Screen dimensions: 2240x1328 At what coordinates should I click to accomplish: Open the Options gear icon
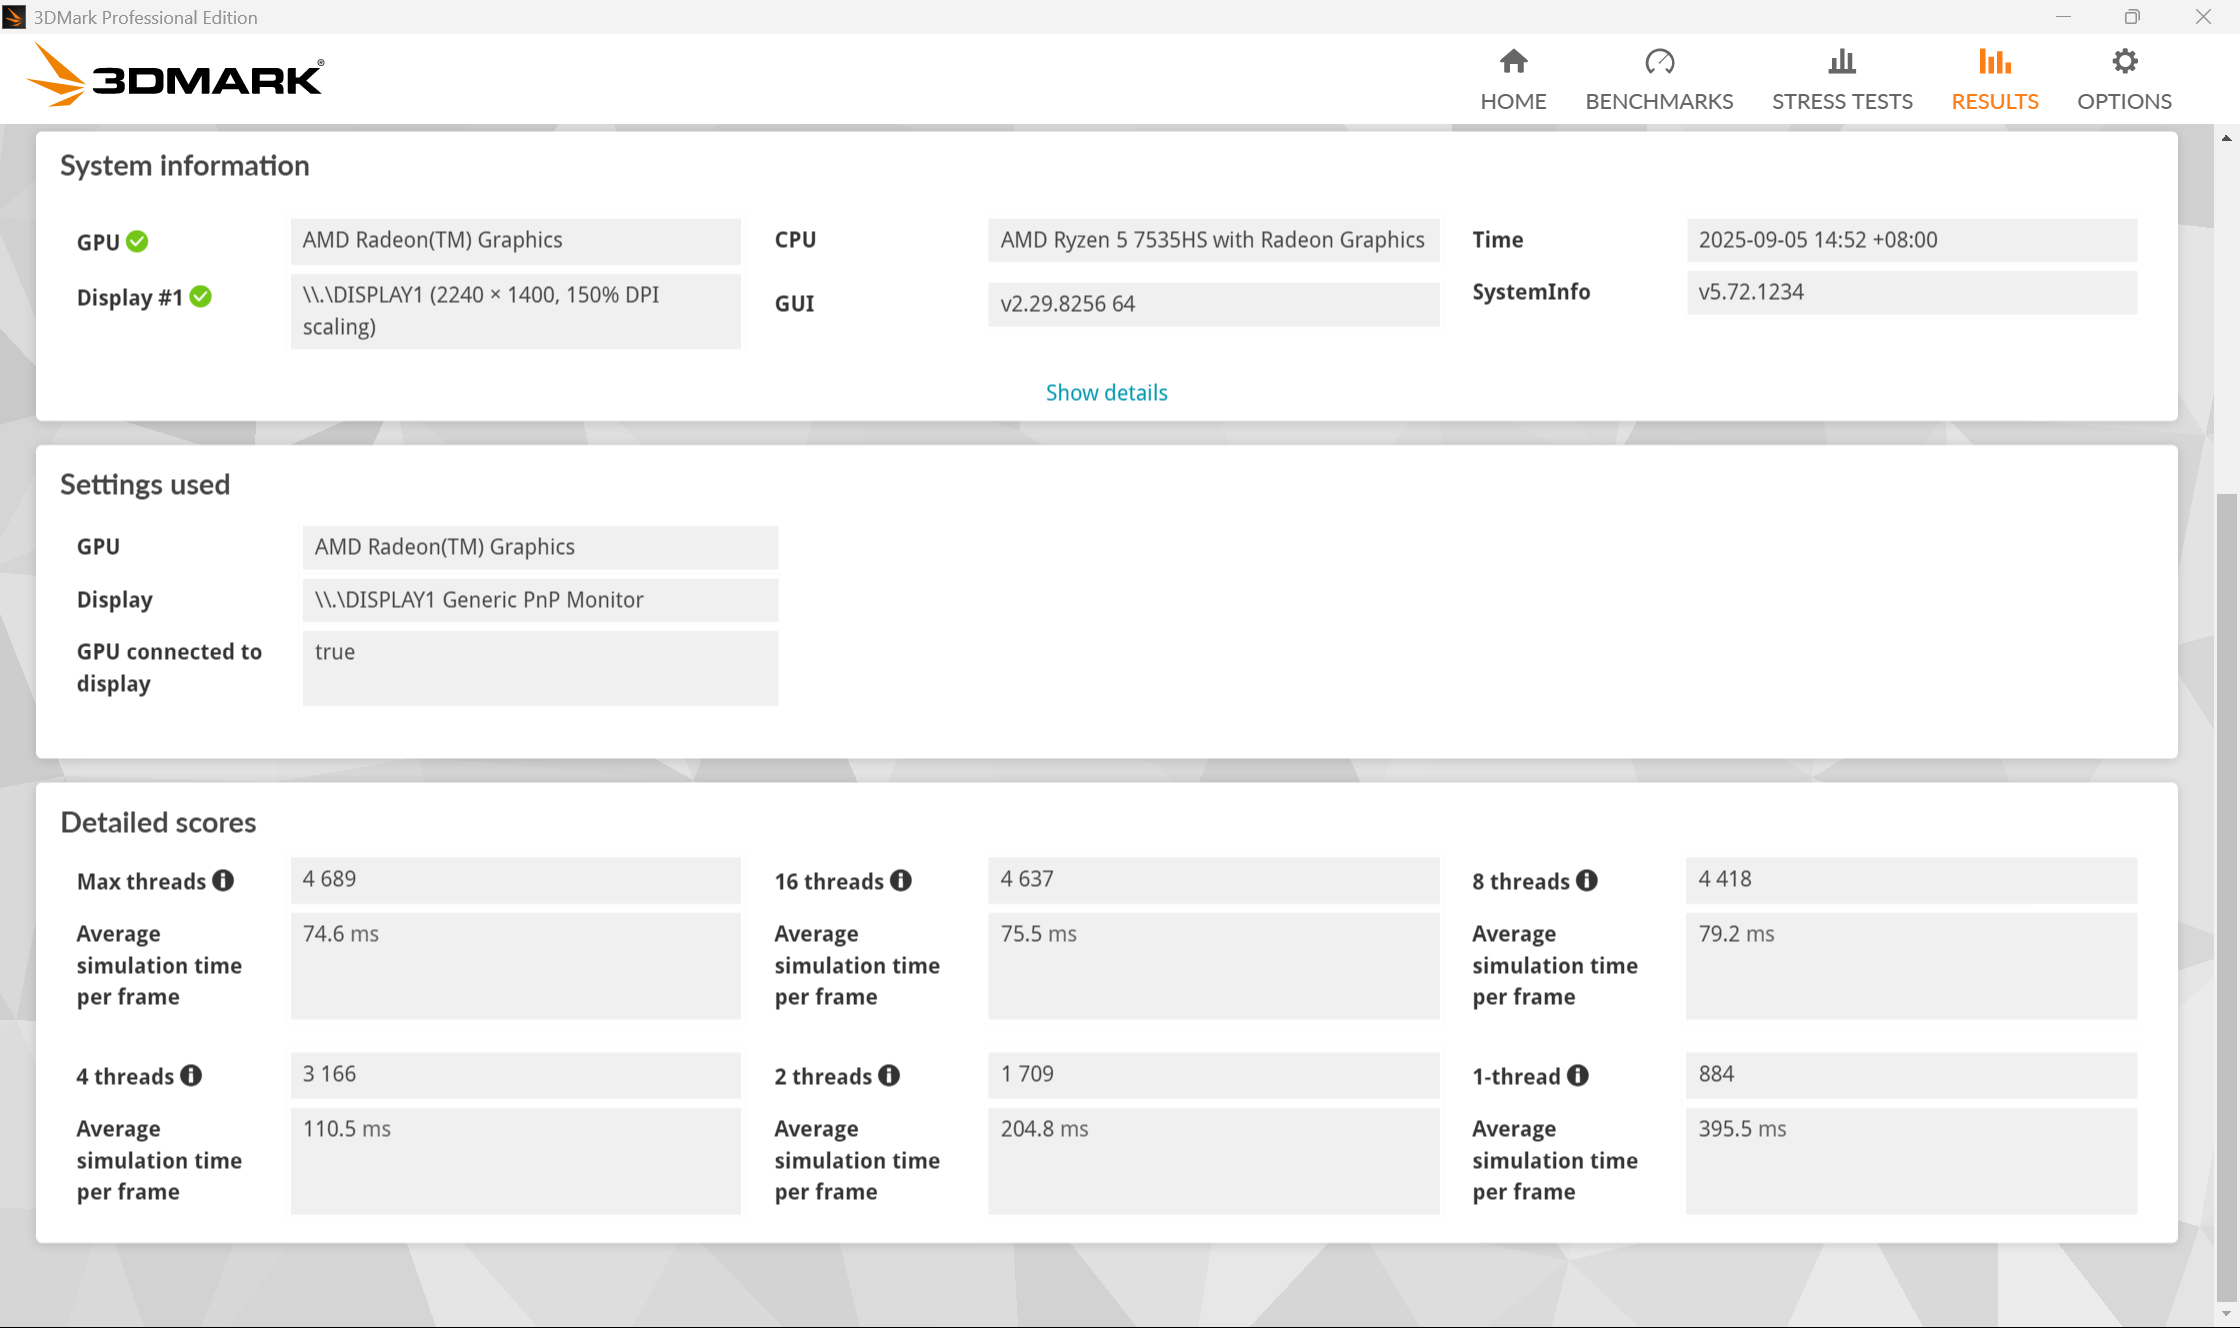pos(2124,62)
